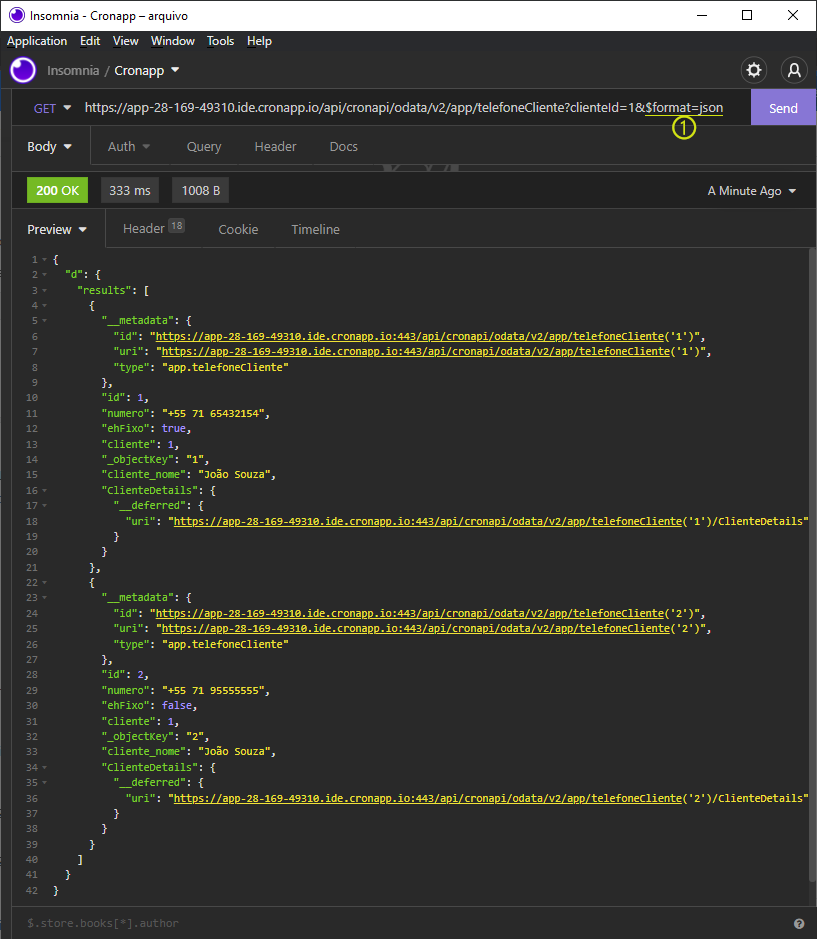Image resolution: width=817 pixels, height=939 pixels.
Task: Switch to the request Header tab
Action: pyautogui.click(x=276, y=147)
